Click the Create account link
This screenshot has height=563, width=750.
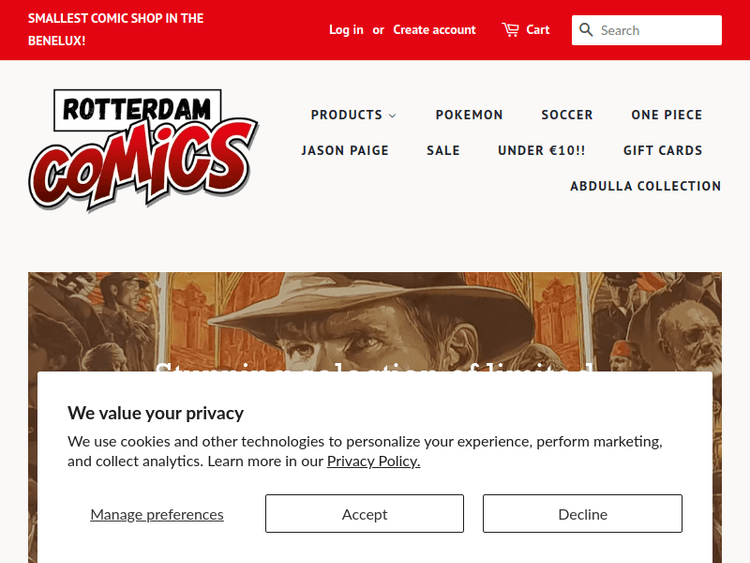(434, 30)
